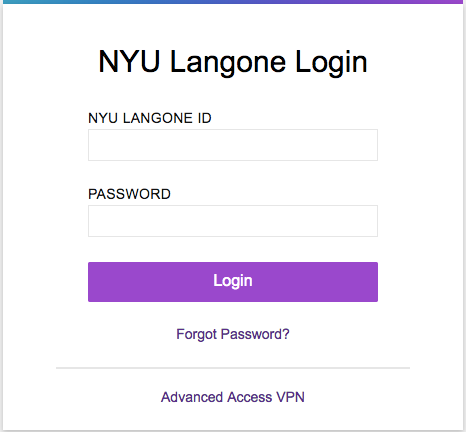Click the NYU Langone ID input field
Screen dimensions: 466x432
click(x=233, y=145)
